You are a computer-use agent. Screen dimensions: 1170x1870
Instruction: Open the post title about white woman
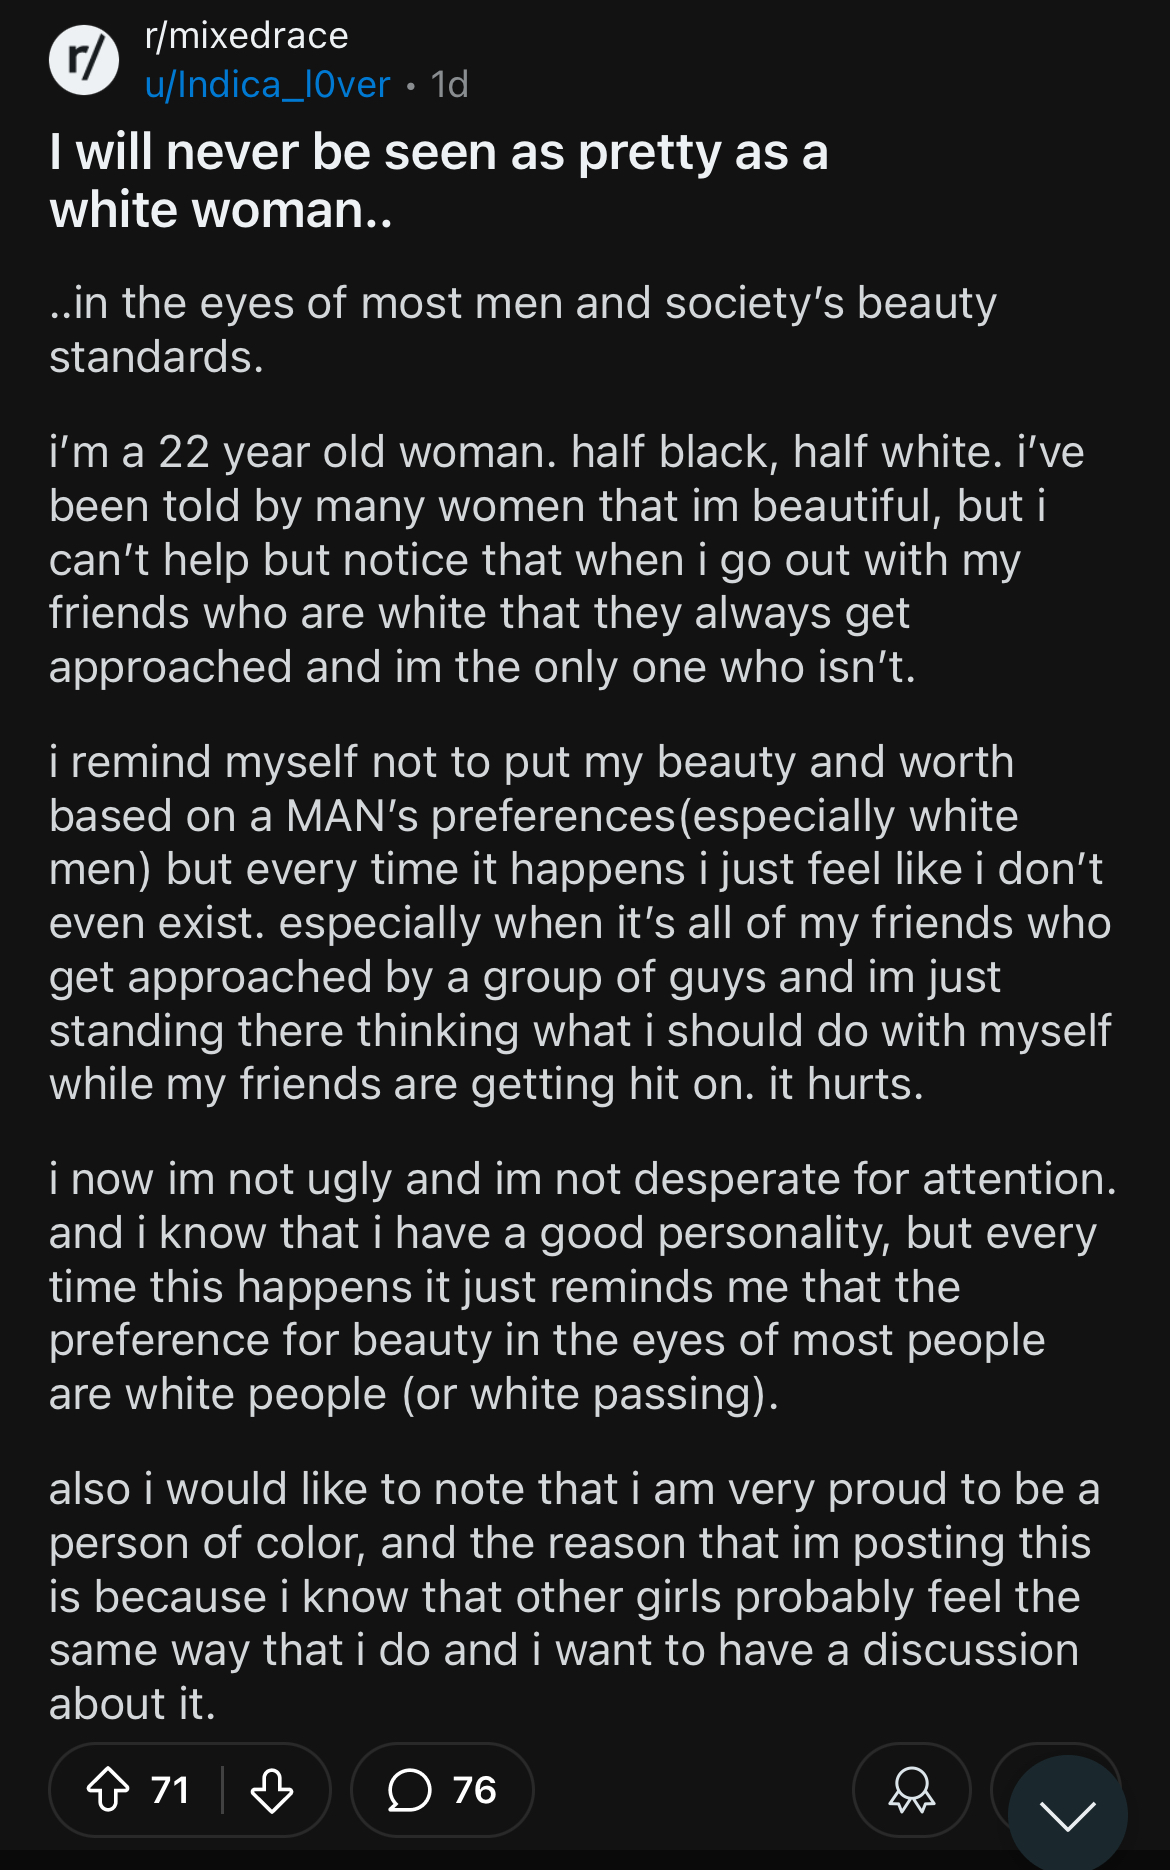pyautogui.click(x=439, y=181)
